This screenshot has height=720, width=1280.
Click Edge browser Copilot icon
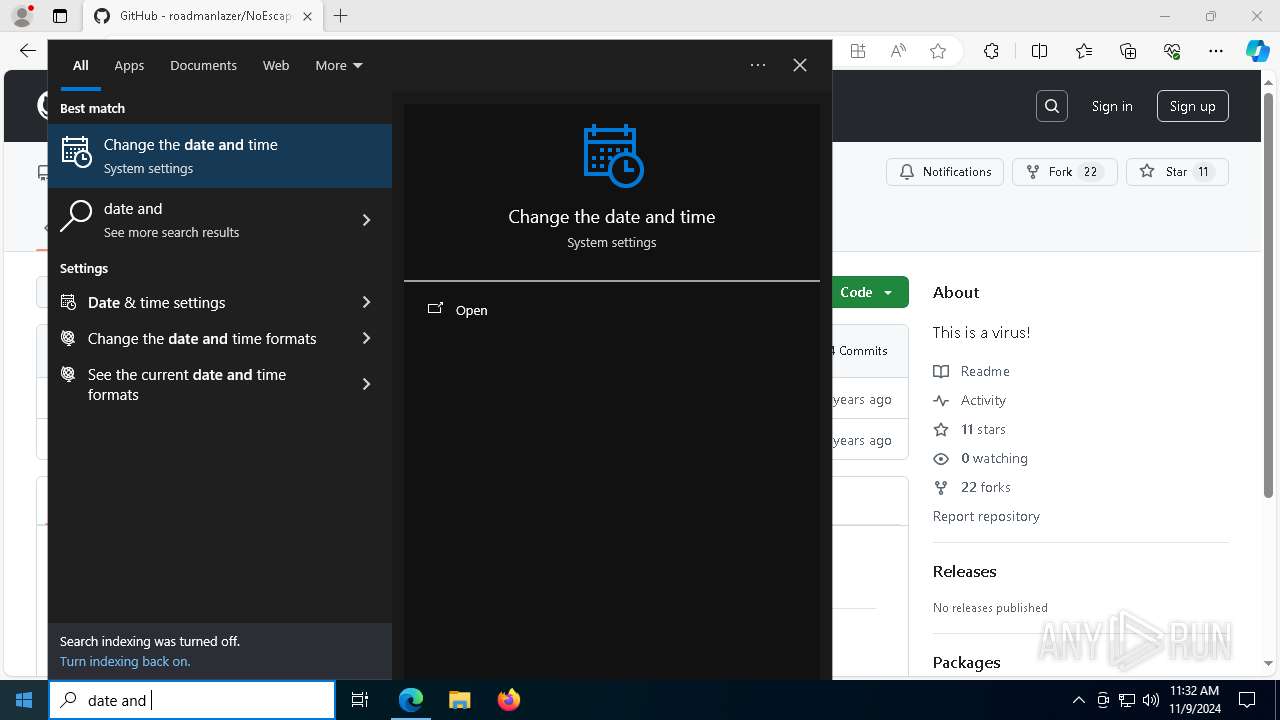1257,51
